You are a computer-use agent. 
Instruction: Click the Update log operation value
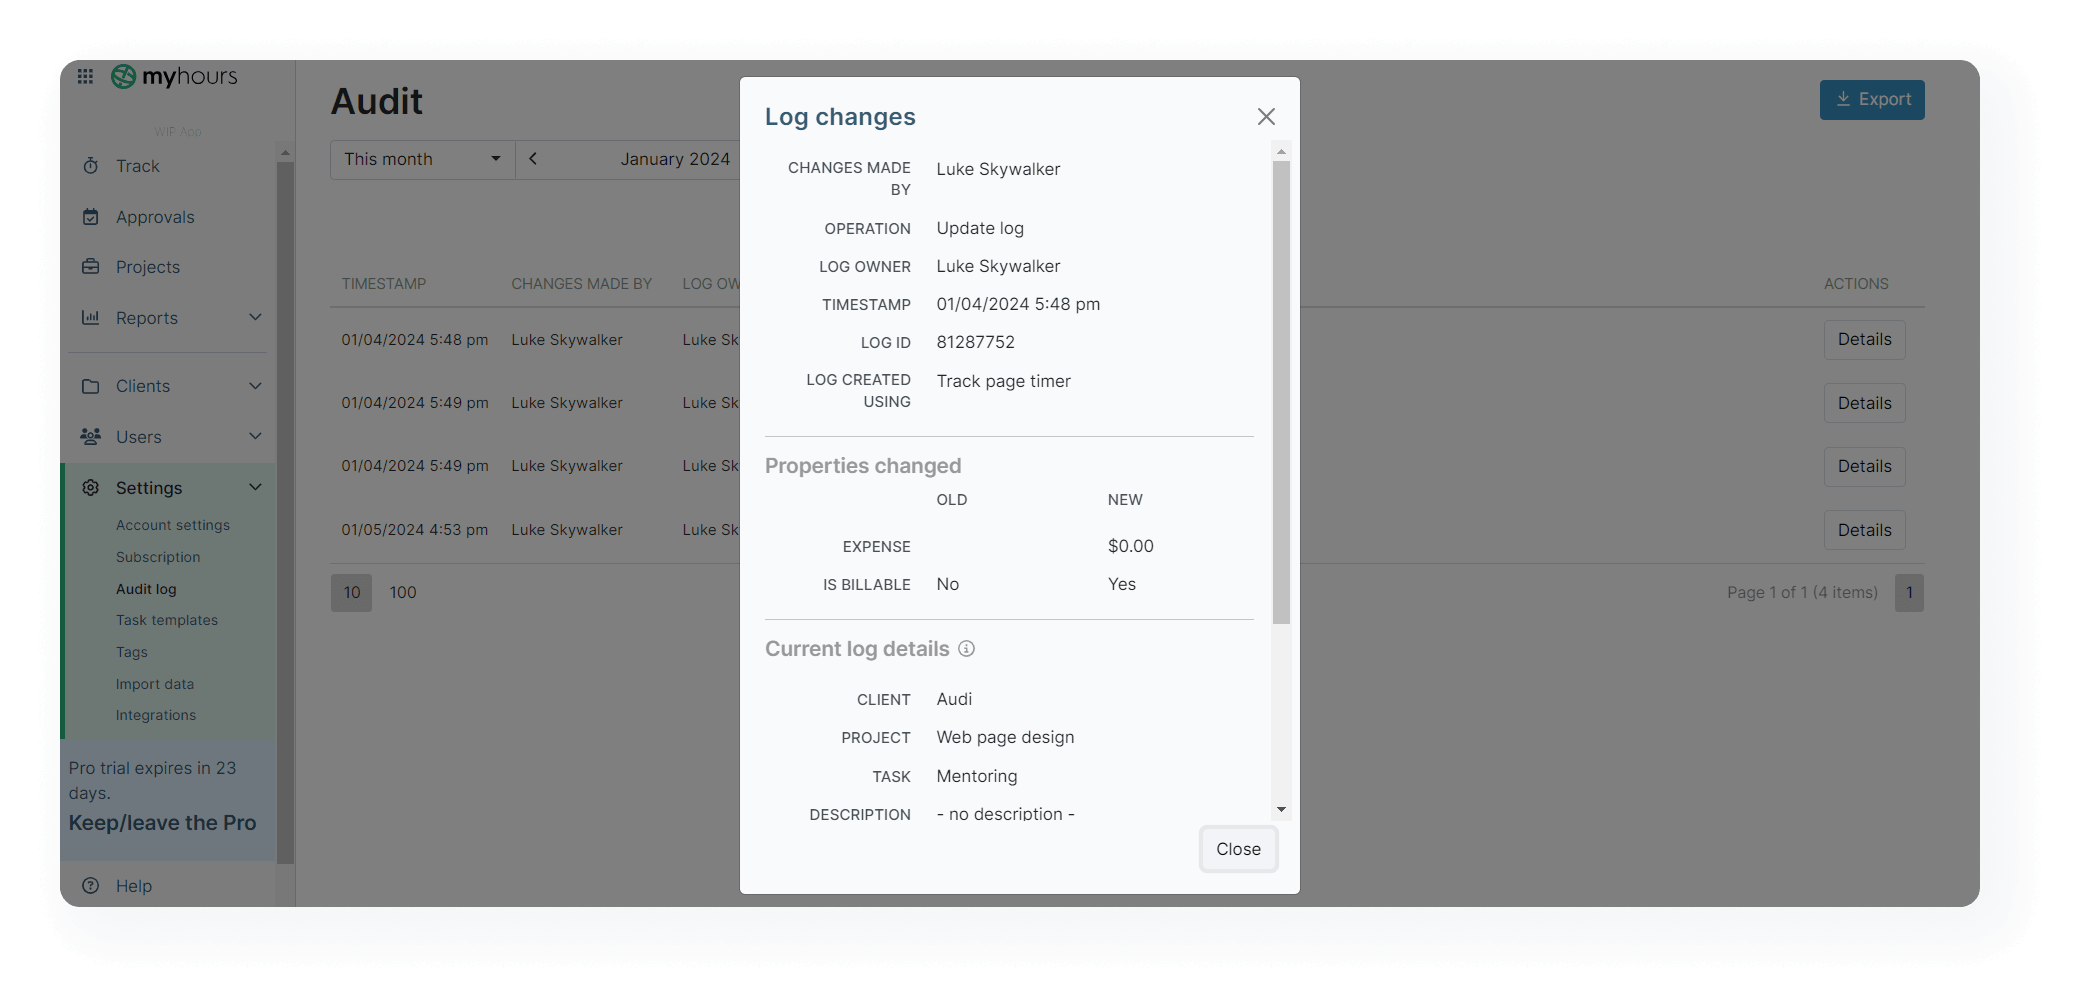pyautogui.click(x=980, y=228)
